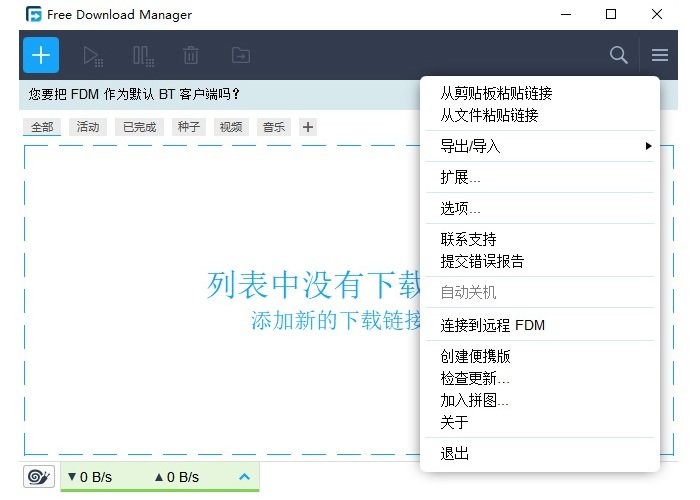Open the 选项... menu entry

pos(540,208)
